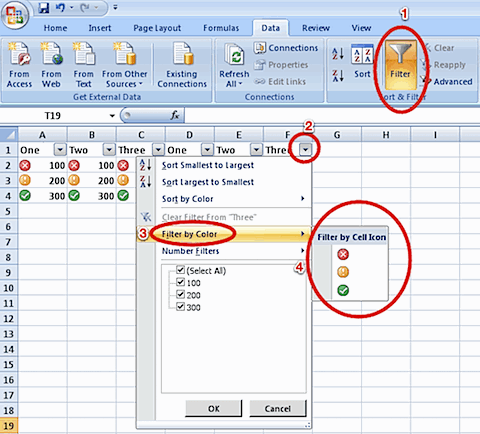
Task: Switch to the Formulas ribbon tab
Action: pyautogui.click(x=221, y=28)
